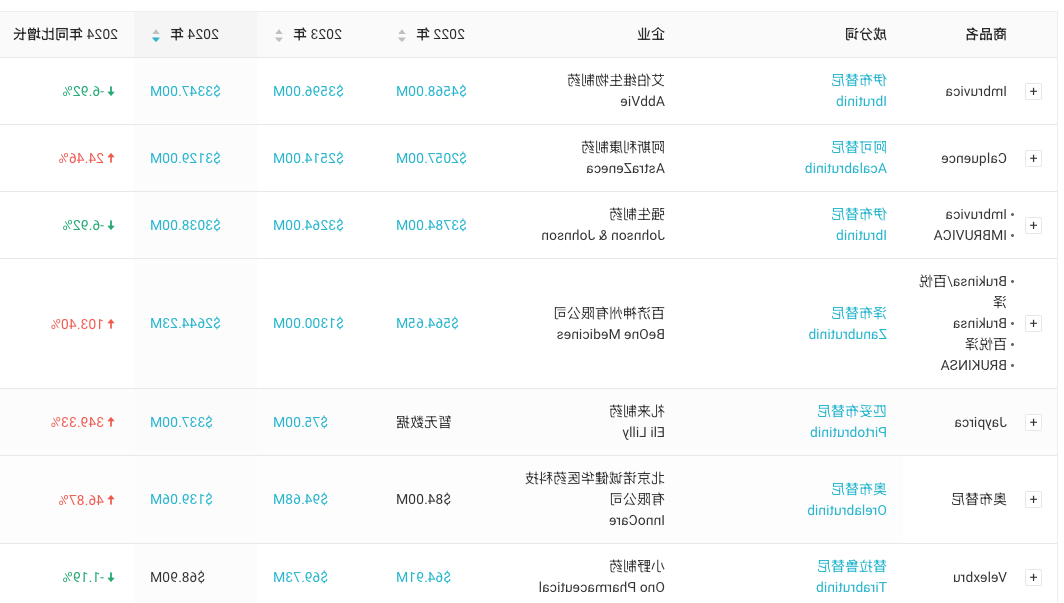Viewport: 1064px width, 603px height.
Task: Click the $1300.00M sales value
Action: coord(308,324)
